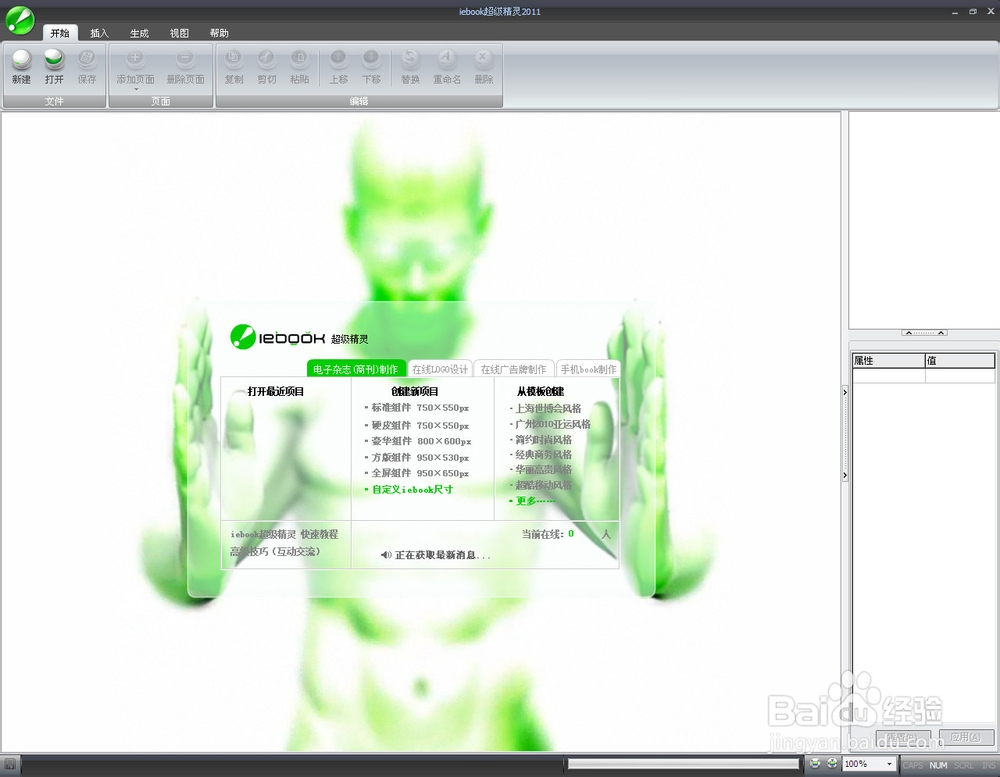
Task: Click 更多 templates link
Action: 534,501
